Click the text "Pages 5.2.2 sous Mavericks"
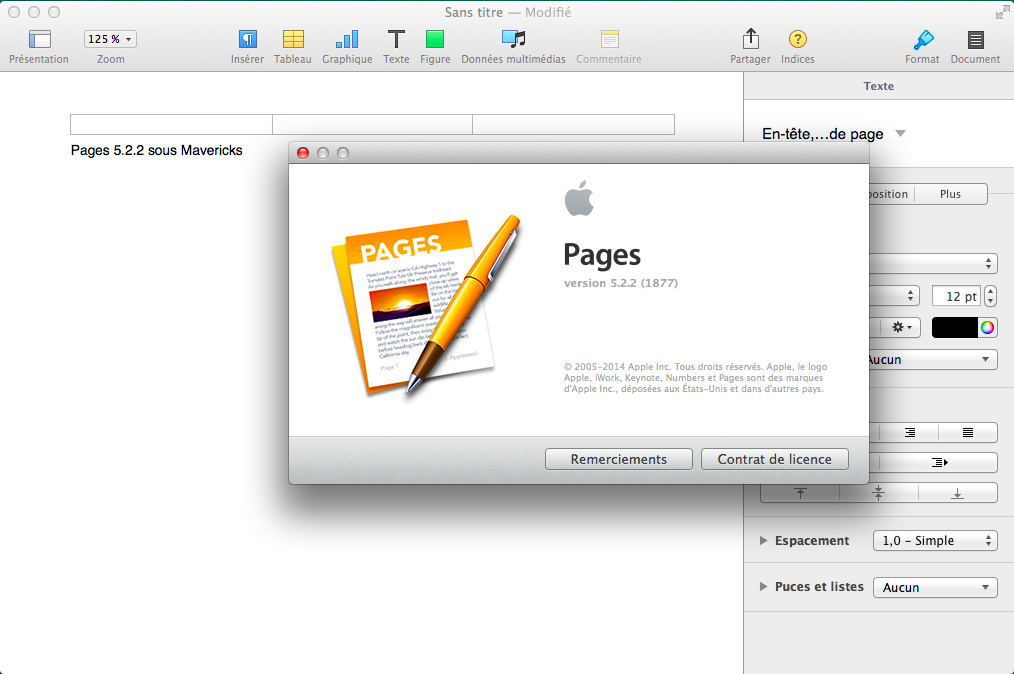 (156, 150)
